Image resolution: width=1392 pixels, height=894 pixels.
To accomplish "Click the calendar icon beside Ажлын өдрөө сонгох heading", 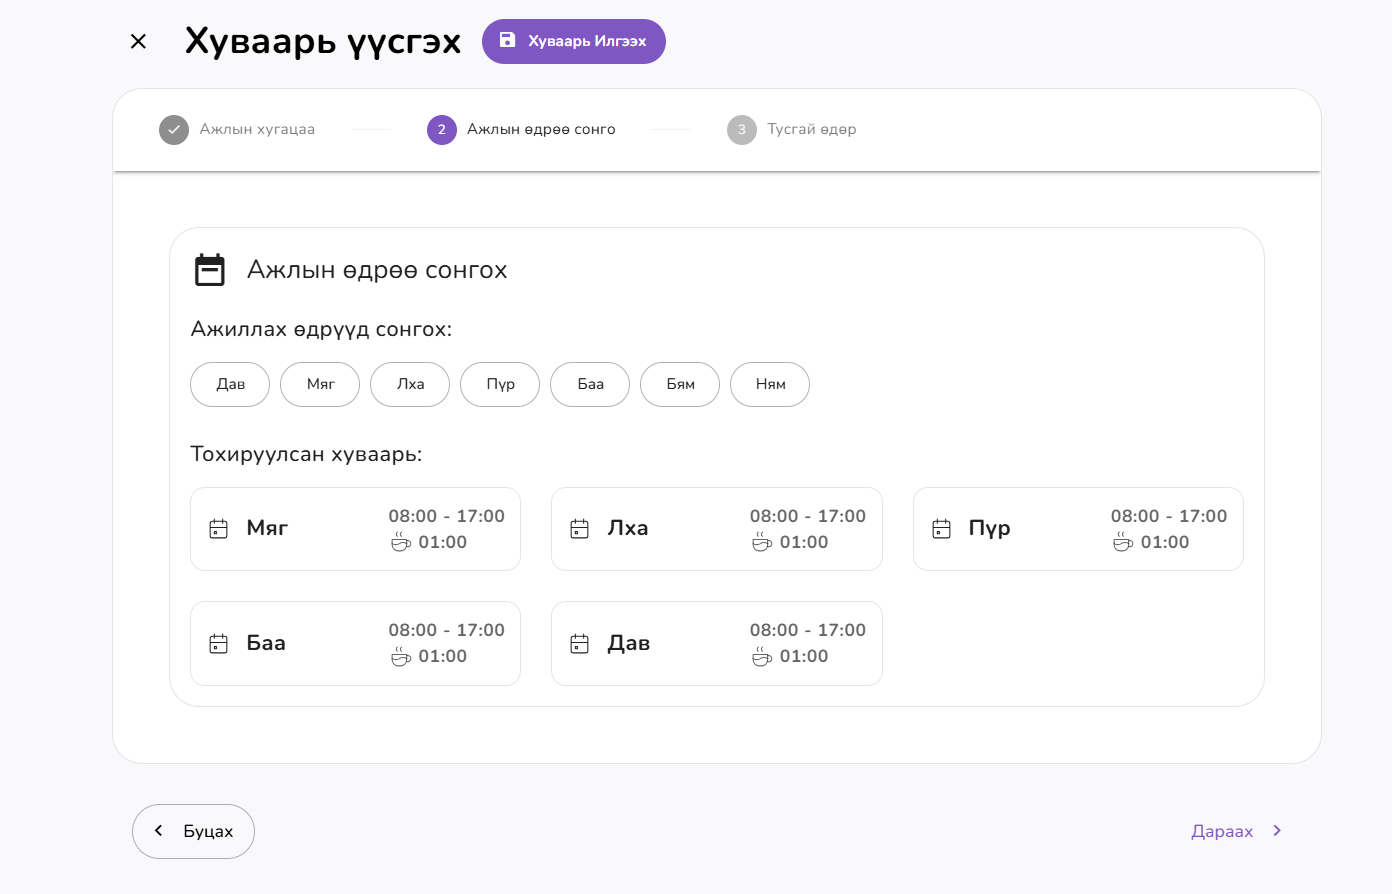I will pos(210,268).
